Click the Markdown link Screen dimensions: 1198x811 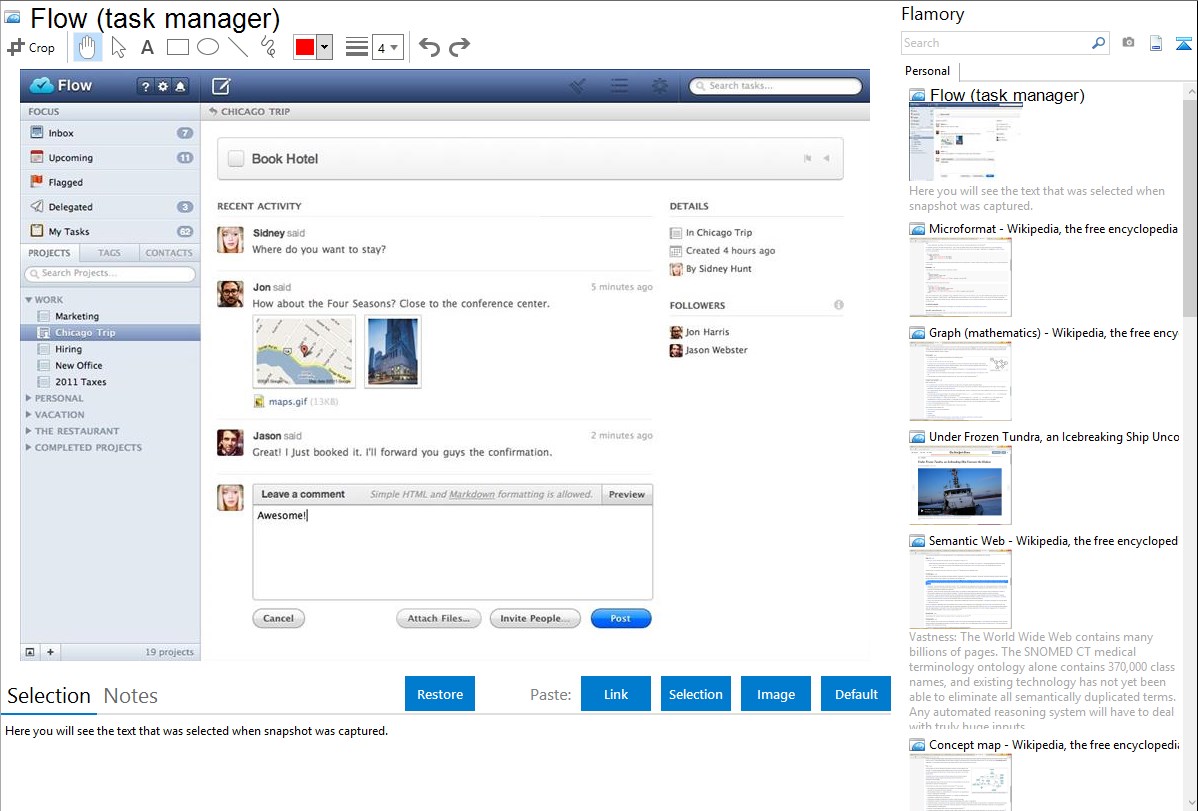(x=471, y=495)
